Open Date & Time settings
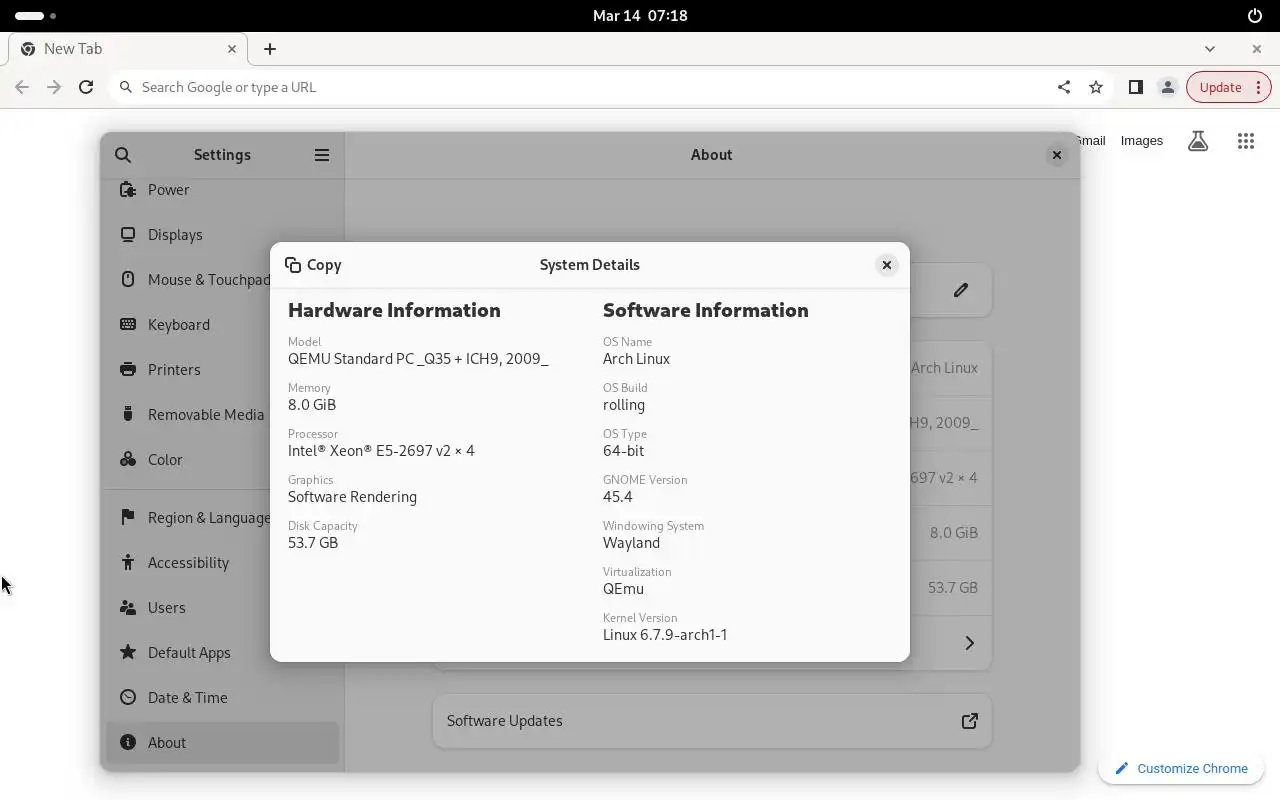 point(187,698)
